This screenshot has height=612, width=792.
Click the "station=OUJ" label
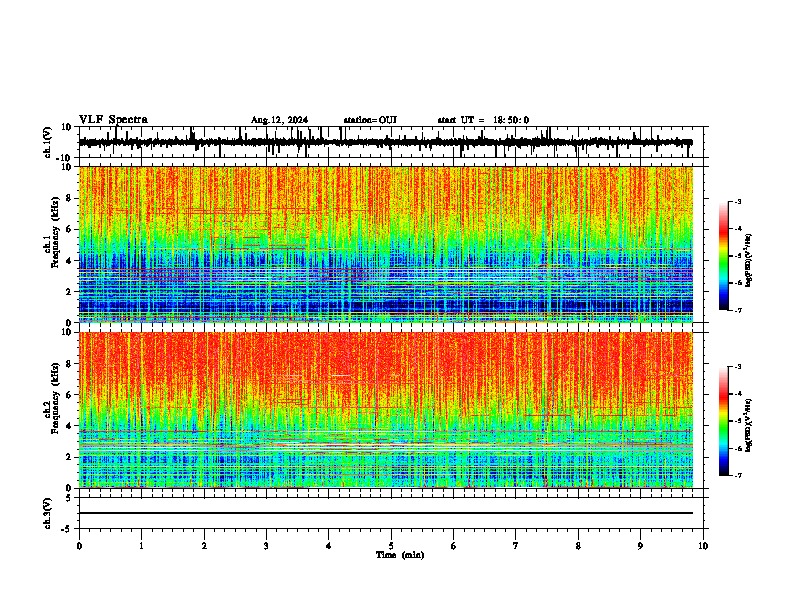(370, 120)
